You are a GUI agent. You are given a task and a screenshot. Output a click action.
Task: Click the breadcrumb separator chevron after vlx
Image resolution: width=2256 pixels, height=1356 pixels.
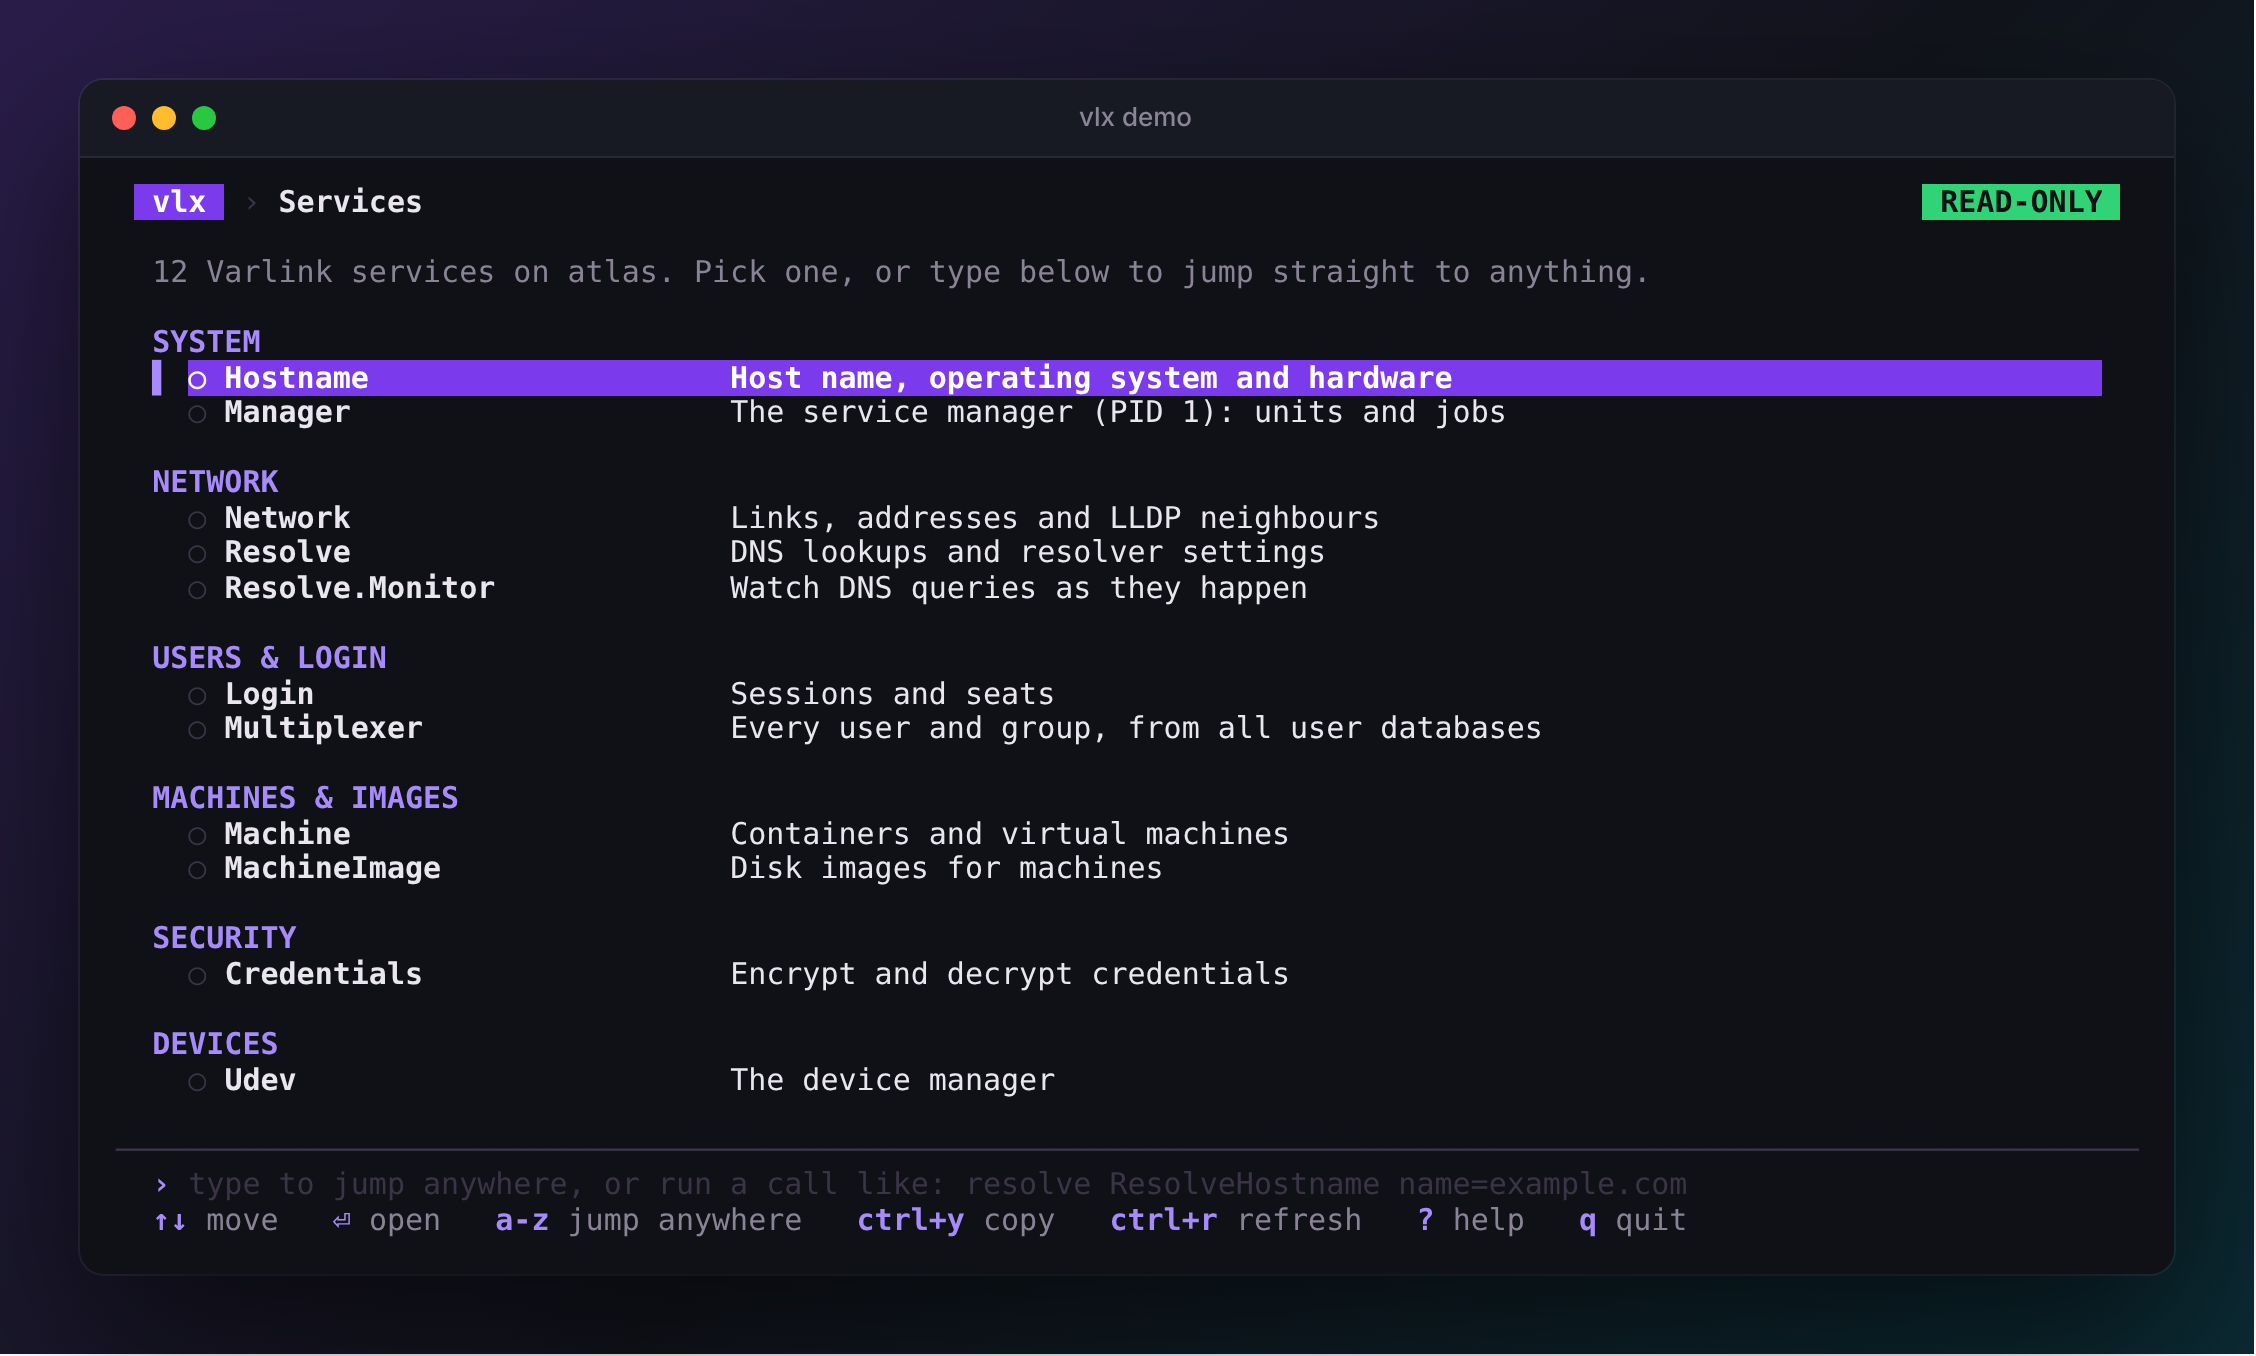click(x=251, y=203)
